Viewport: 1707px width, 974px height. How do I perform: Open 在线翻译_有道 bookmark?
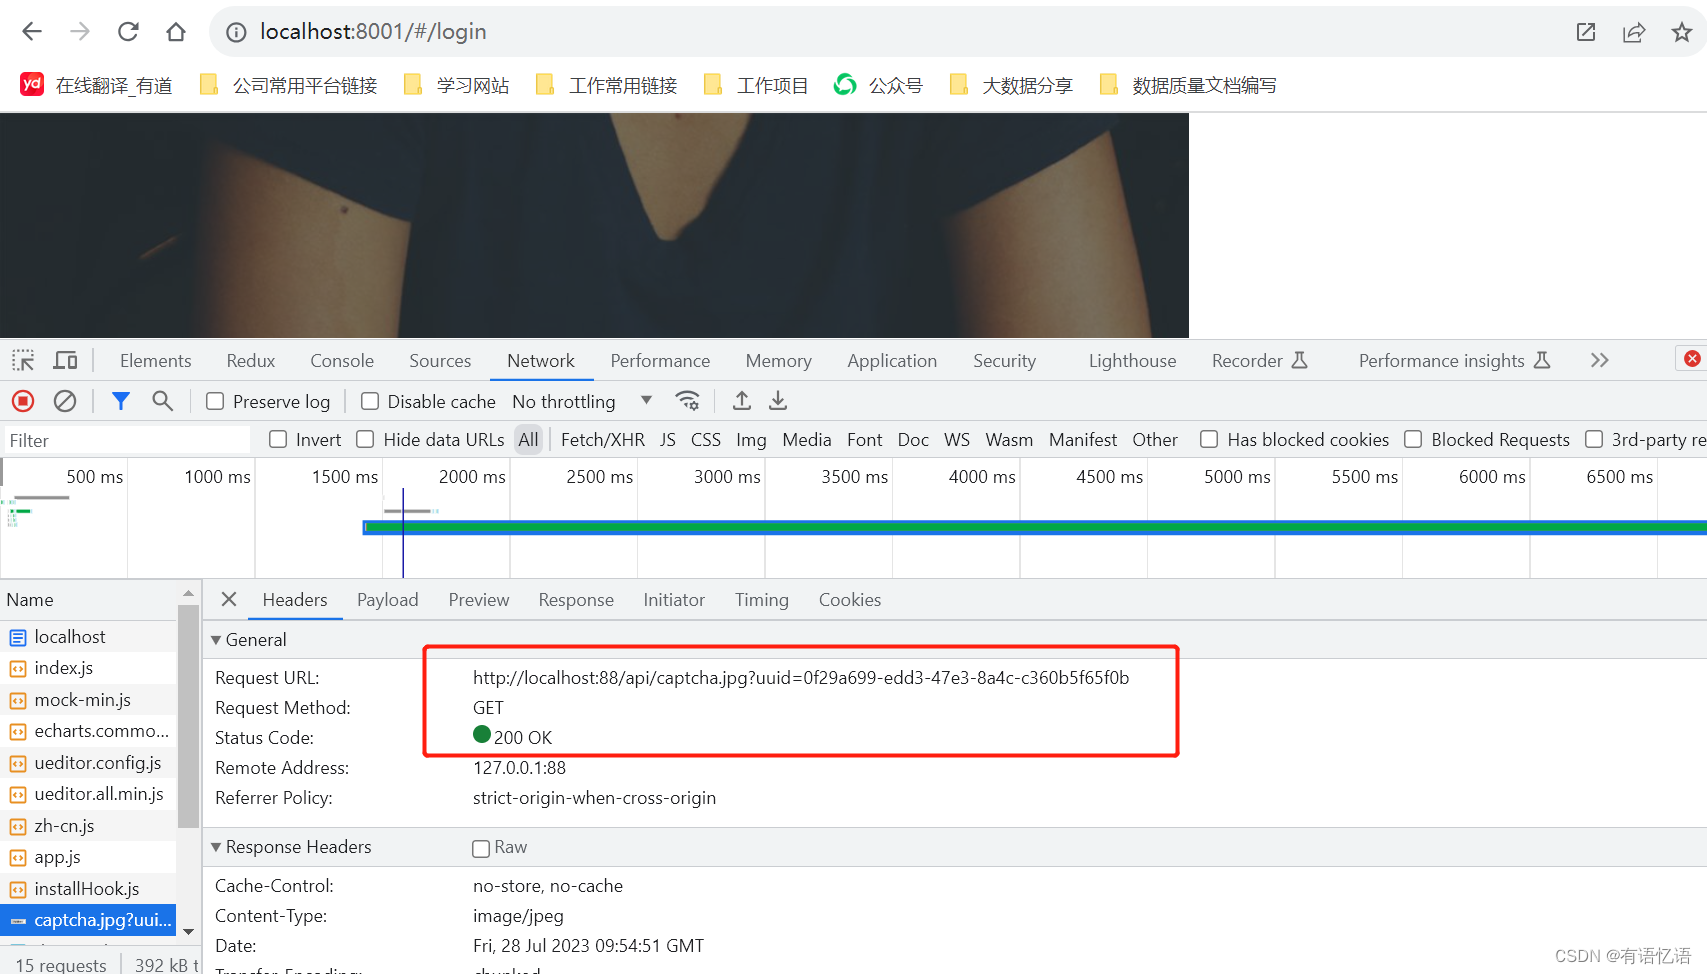pos(97,85)
